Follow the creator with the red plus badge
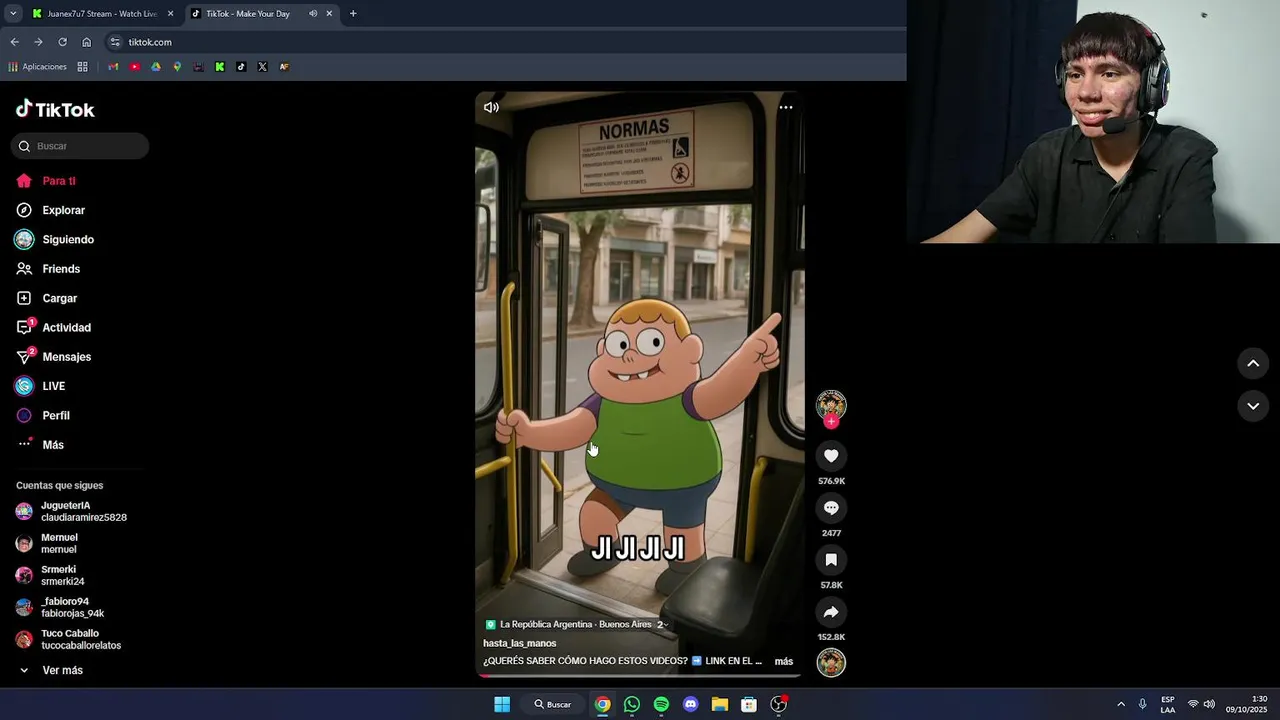 click(831, 422)
